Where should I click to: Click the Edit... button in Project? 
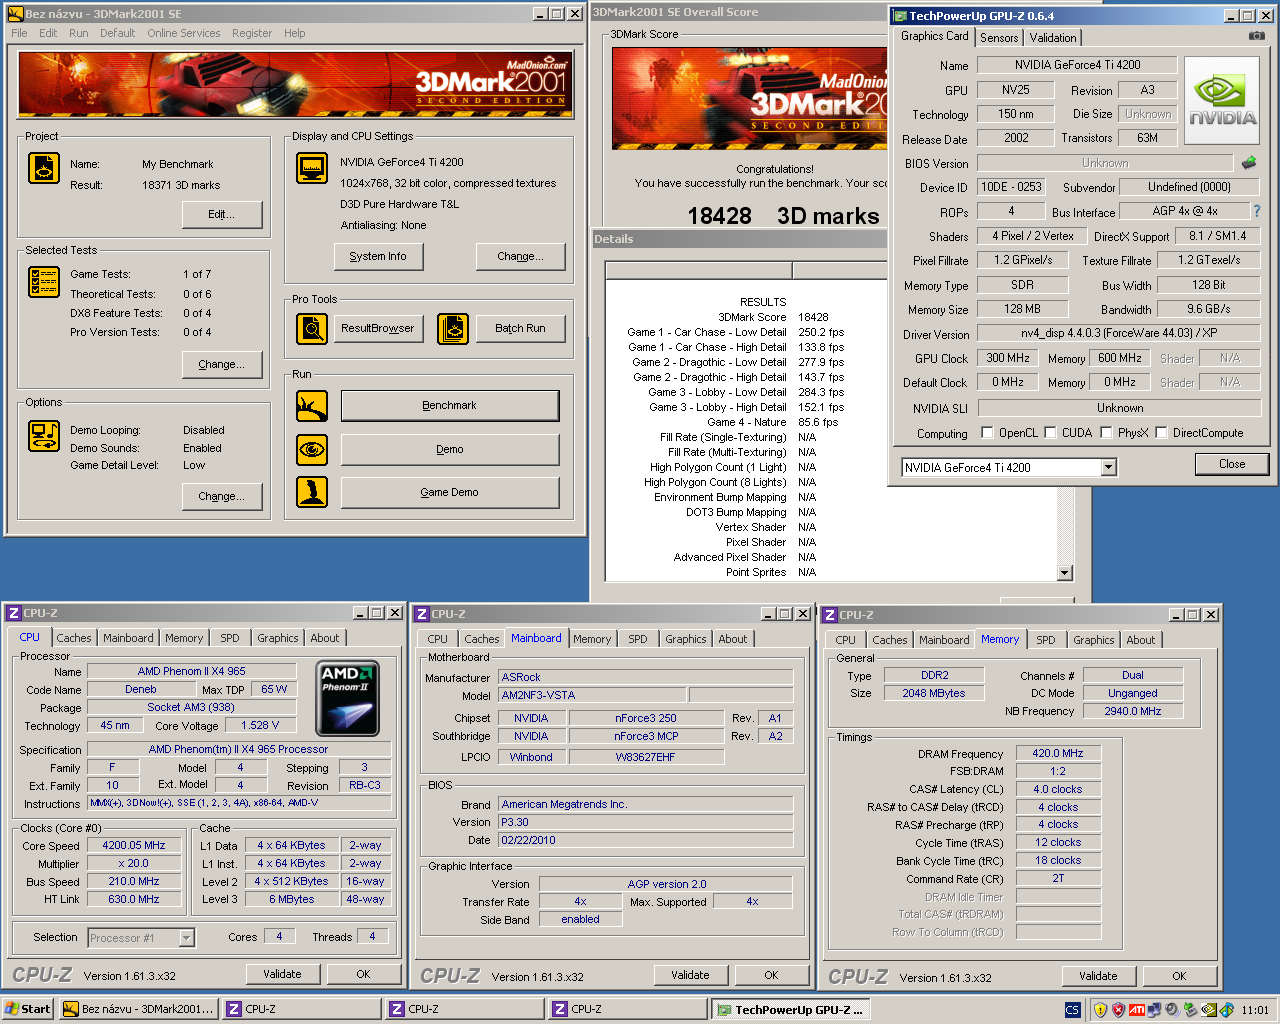[222, 215]
